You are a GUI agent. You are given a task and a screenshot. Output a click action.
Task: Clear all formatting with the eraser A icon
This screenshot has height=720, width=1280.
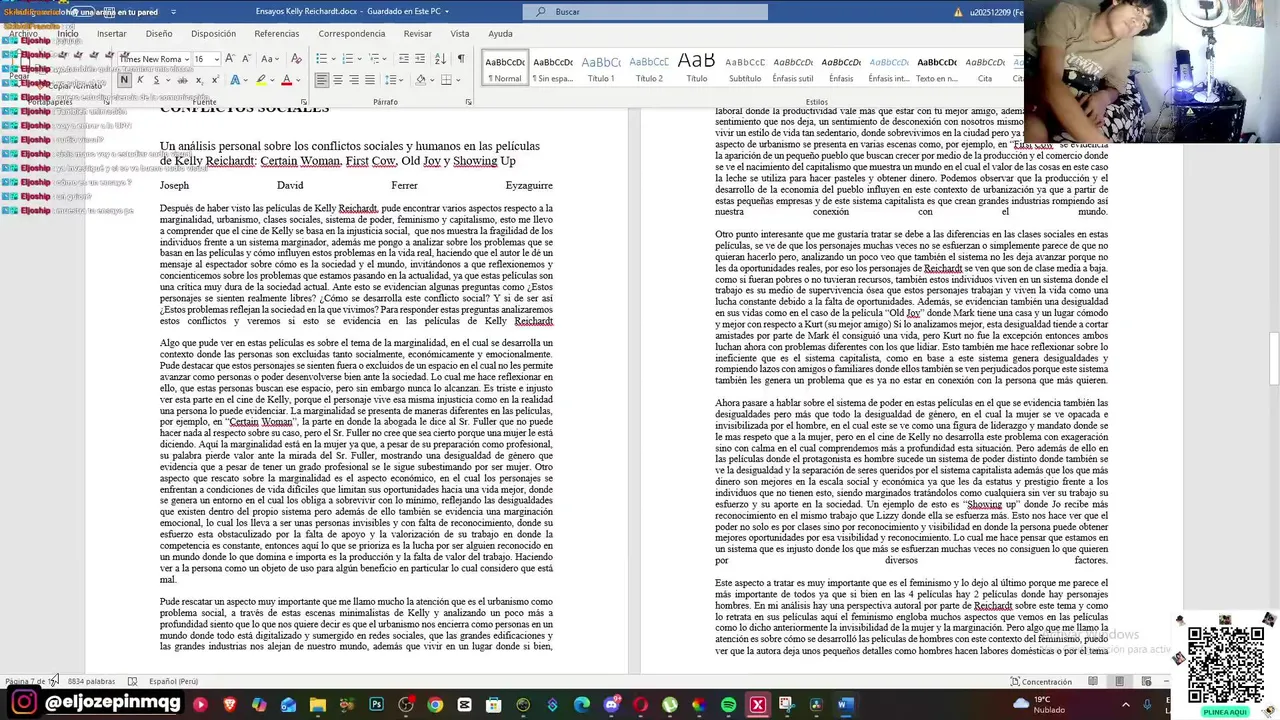[x=296, y=59]
